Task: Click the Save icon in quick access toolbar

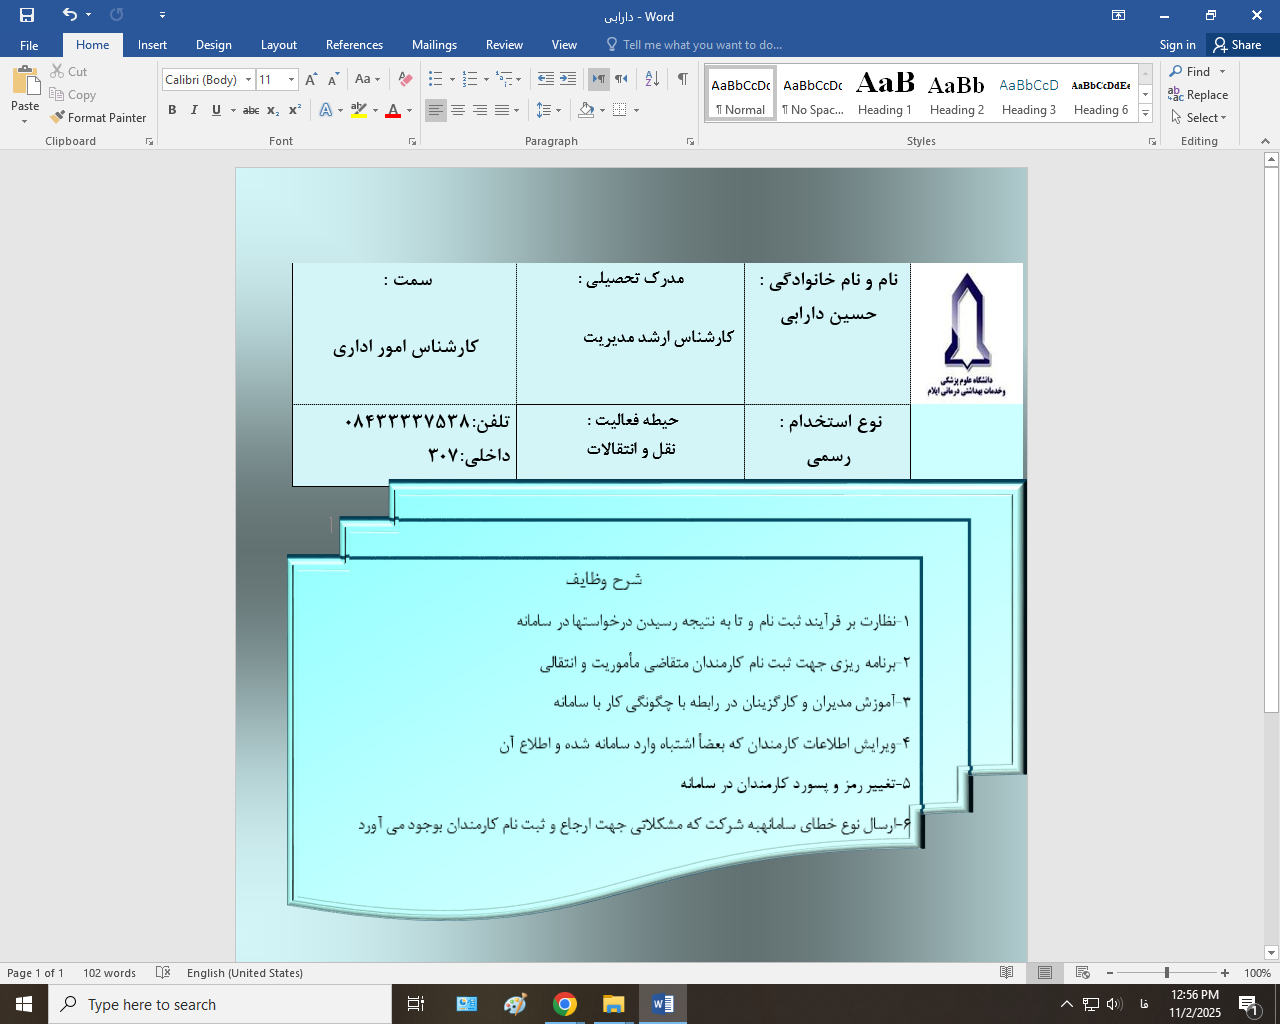Action: click(x=27, y=15)
